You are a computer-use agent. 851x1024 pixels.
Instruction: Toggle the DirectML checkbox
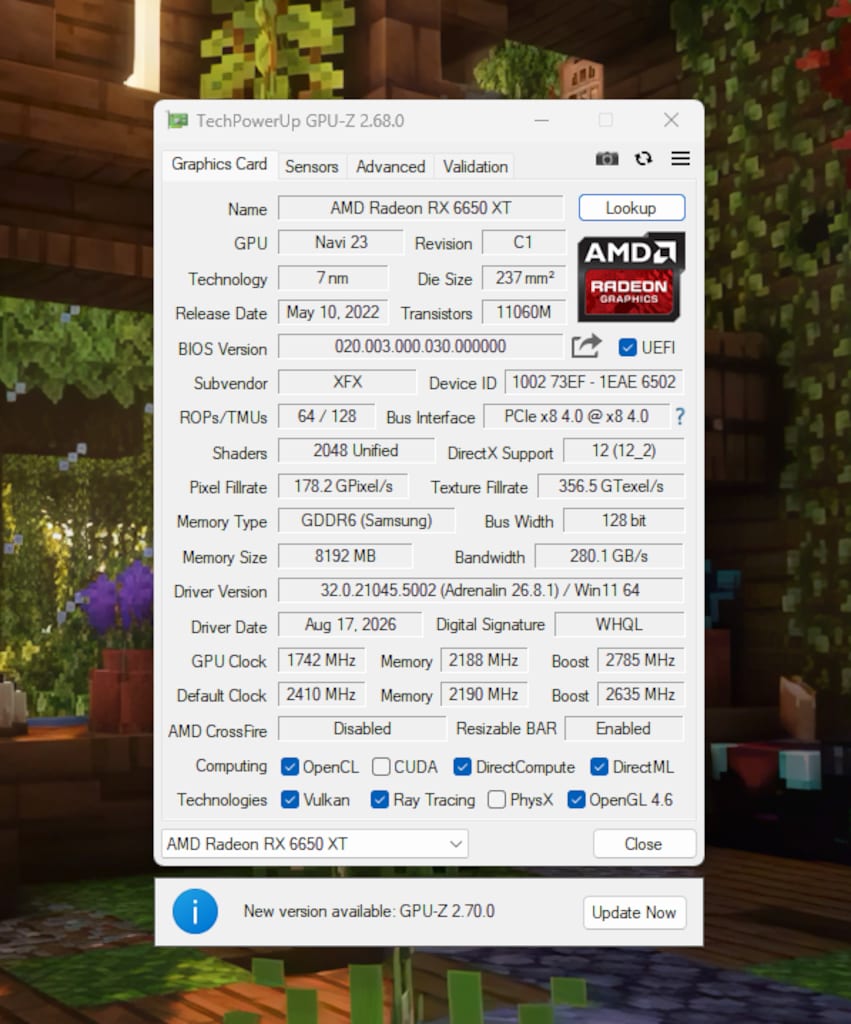[599, 767]
